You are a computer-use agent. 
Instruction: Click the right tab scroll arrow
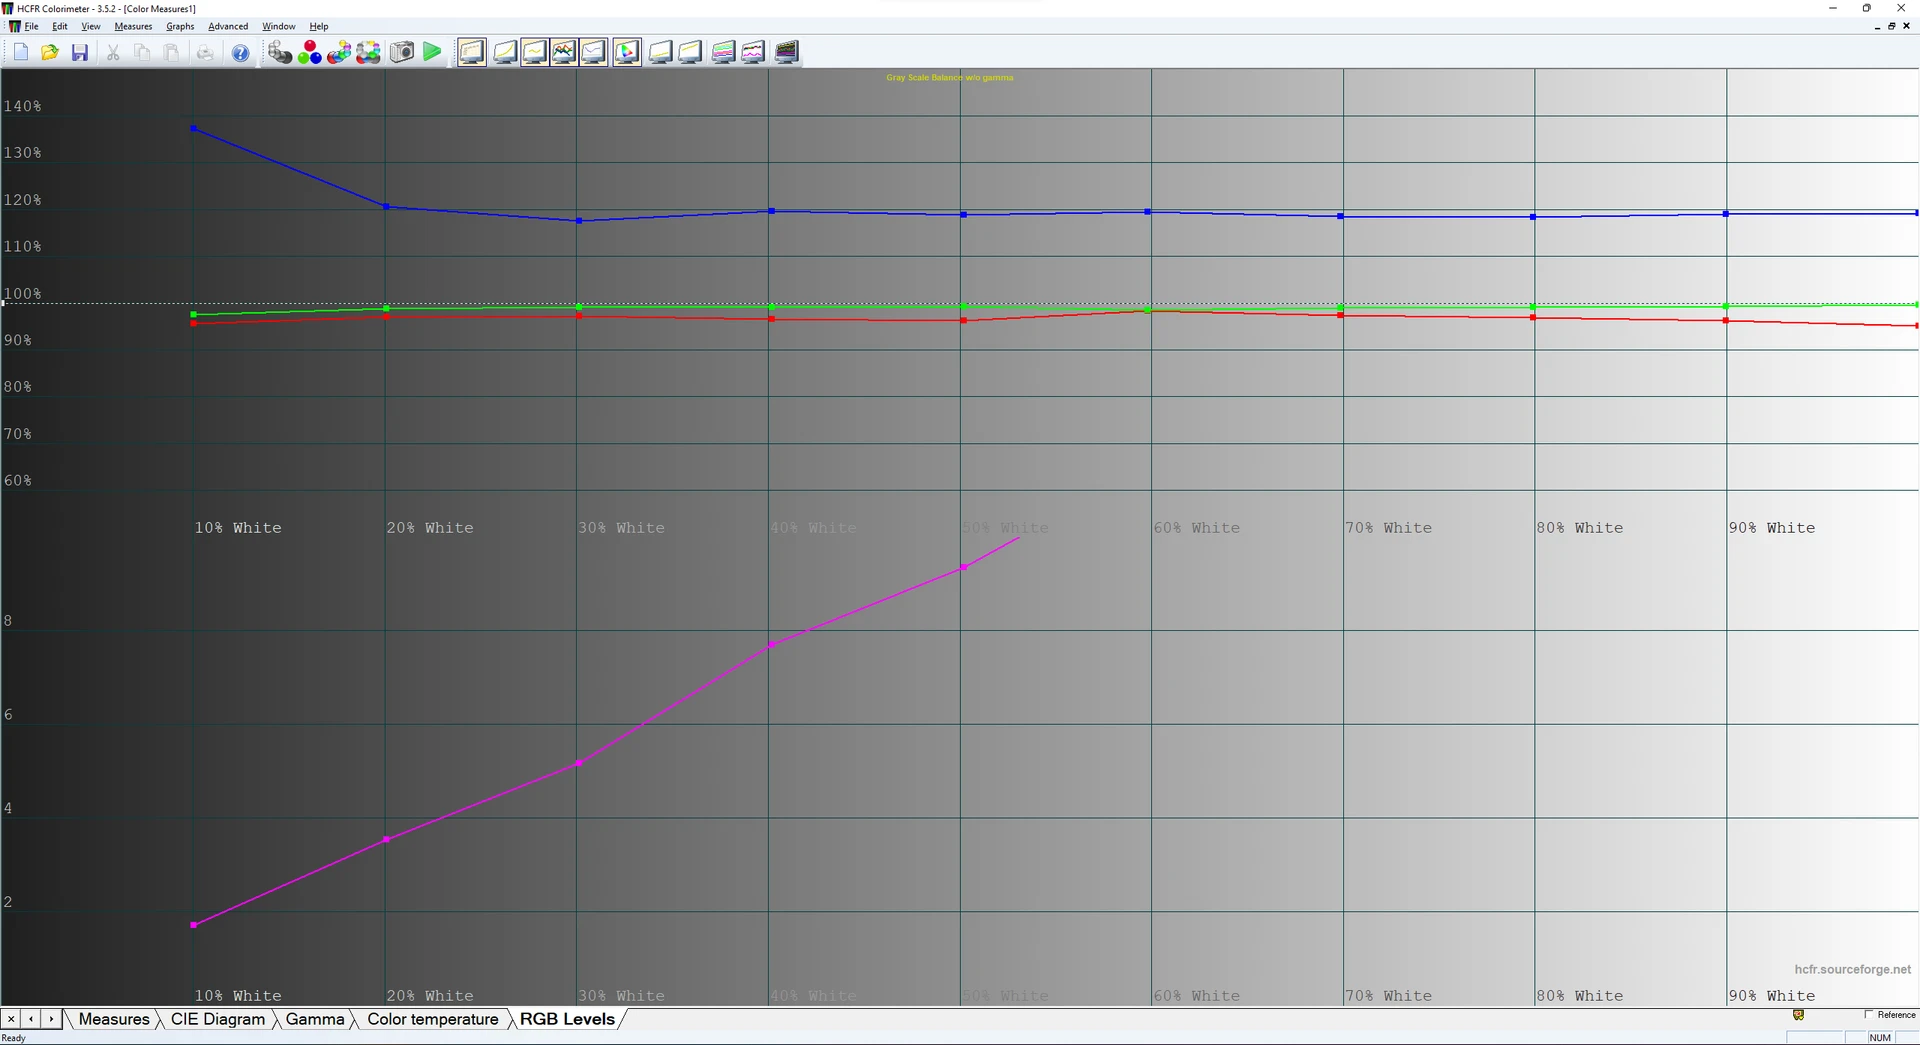pos(51,1019)
